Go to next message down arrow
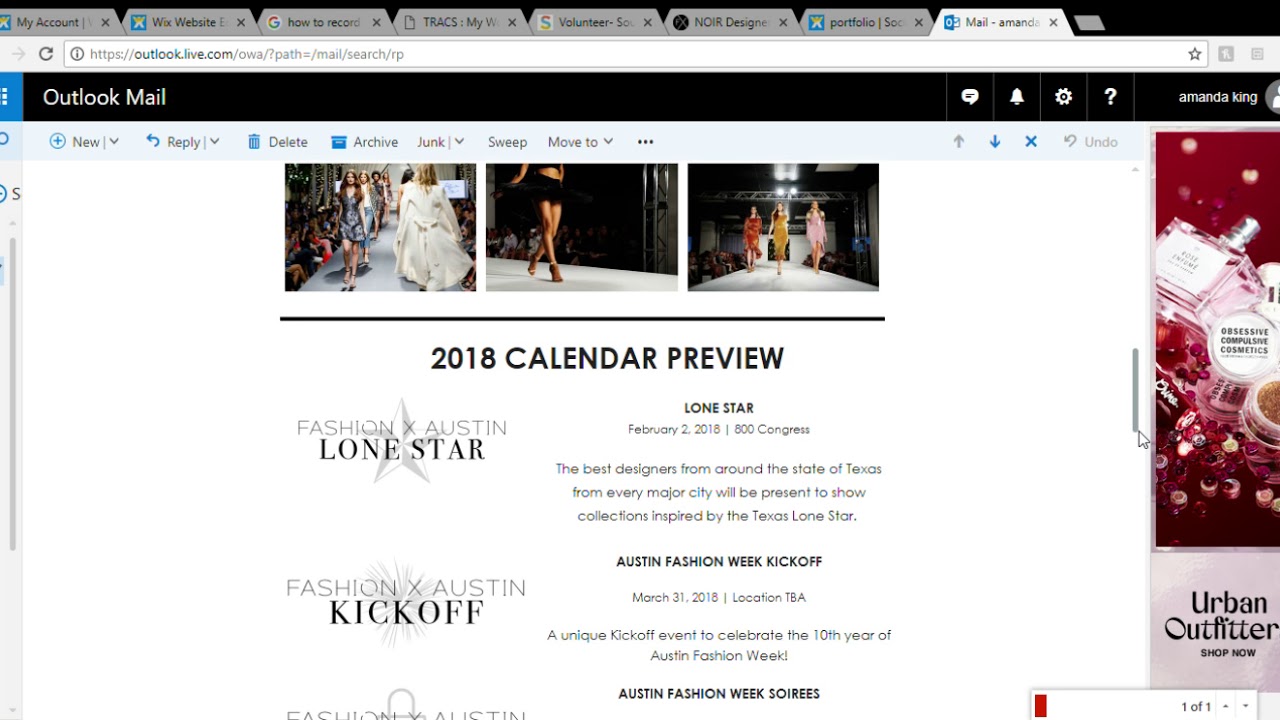 point(995,142)
